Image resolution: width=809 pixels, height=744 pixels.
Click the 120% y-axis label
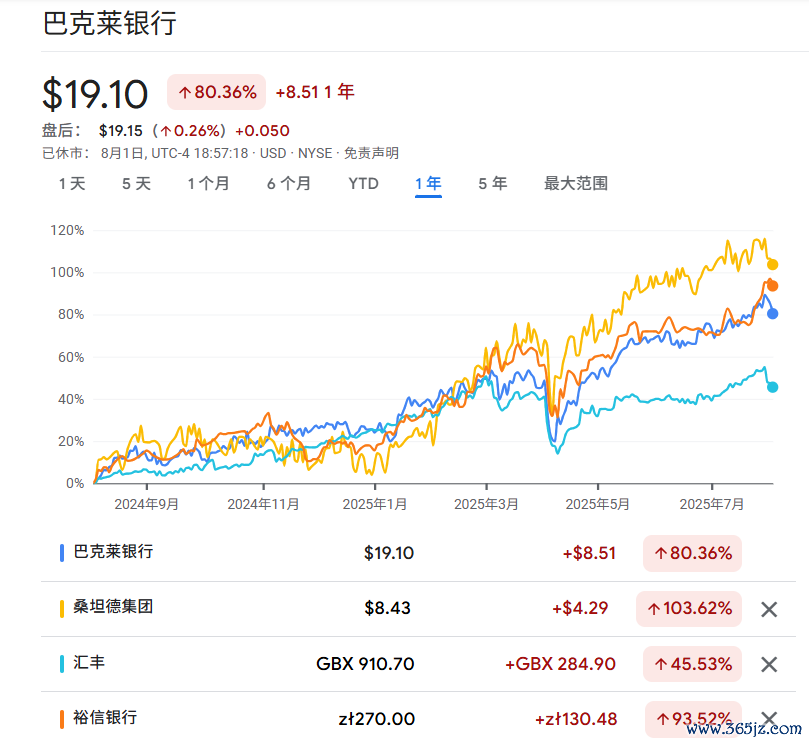(x=67, y=230)
